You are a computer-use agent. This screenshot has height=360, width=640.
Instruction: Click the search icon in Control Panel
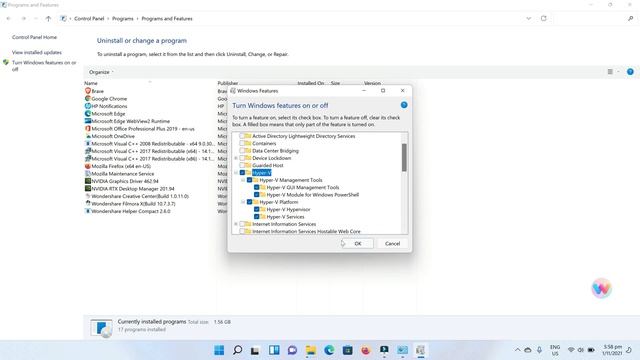coord(631,18)
